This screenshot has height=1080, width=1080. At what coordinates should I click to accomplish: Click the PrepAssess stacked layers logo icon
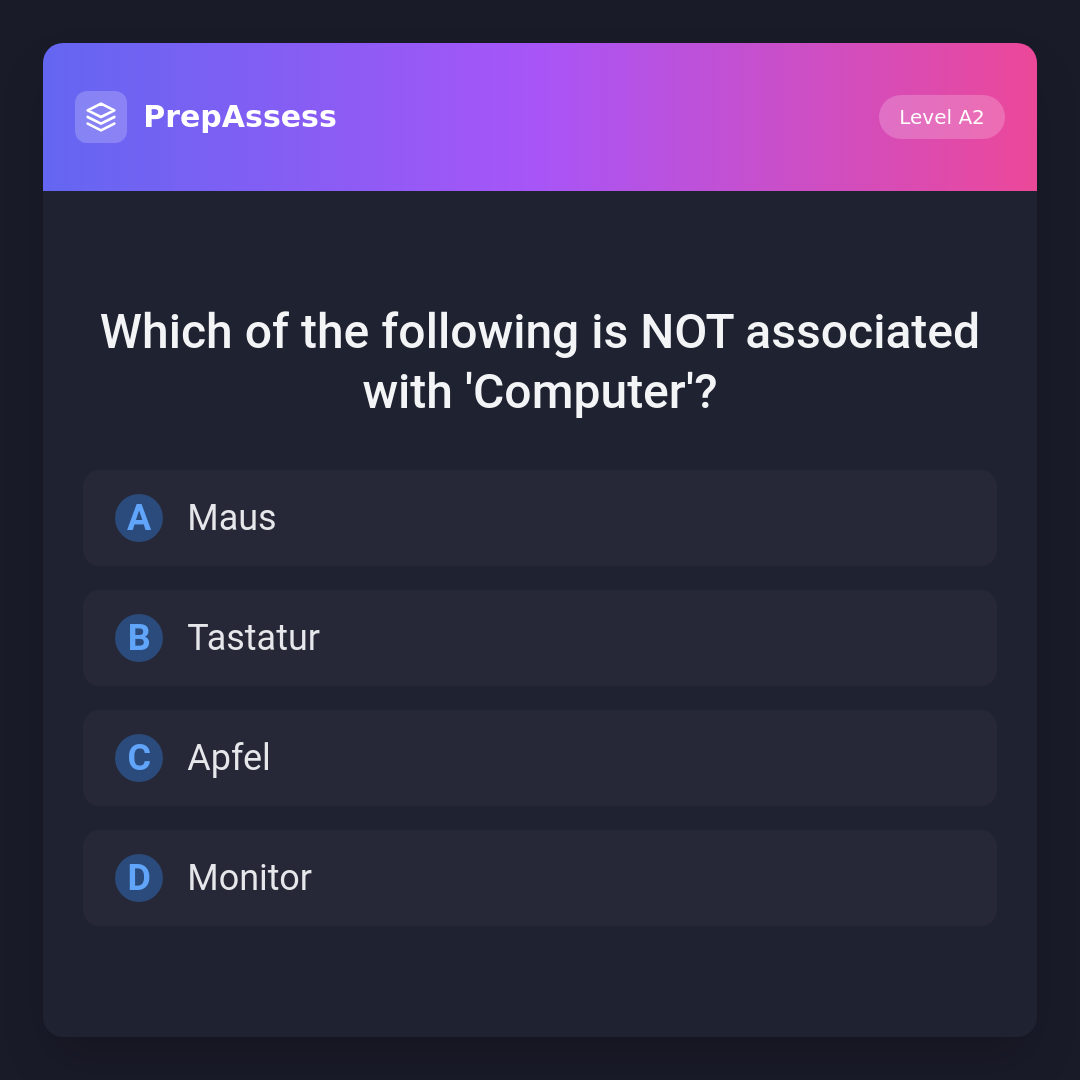101,117
